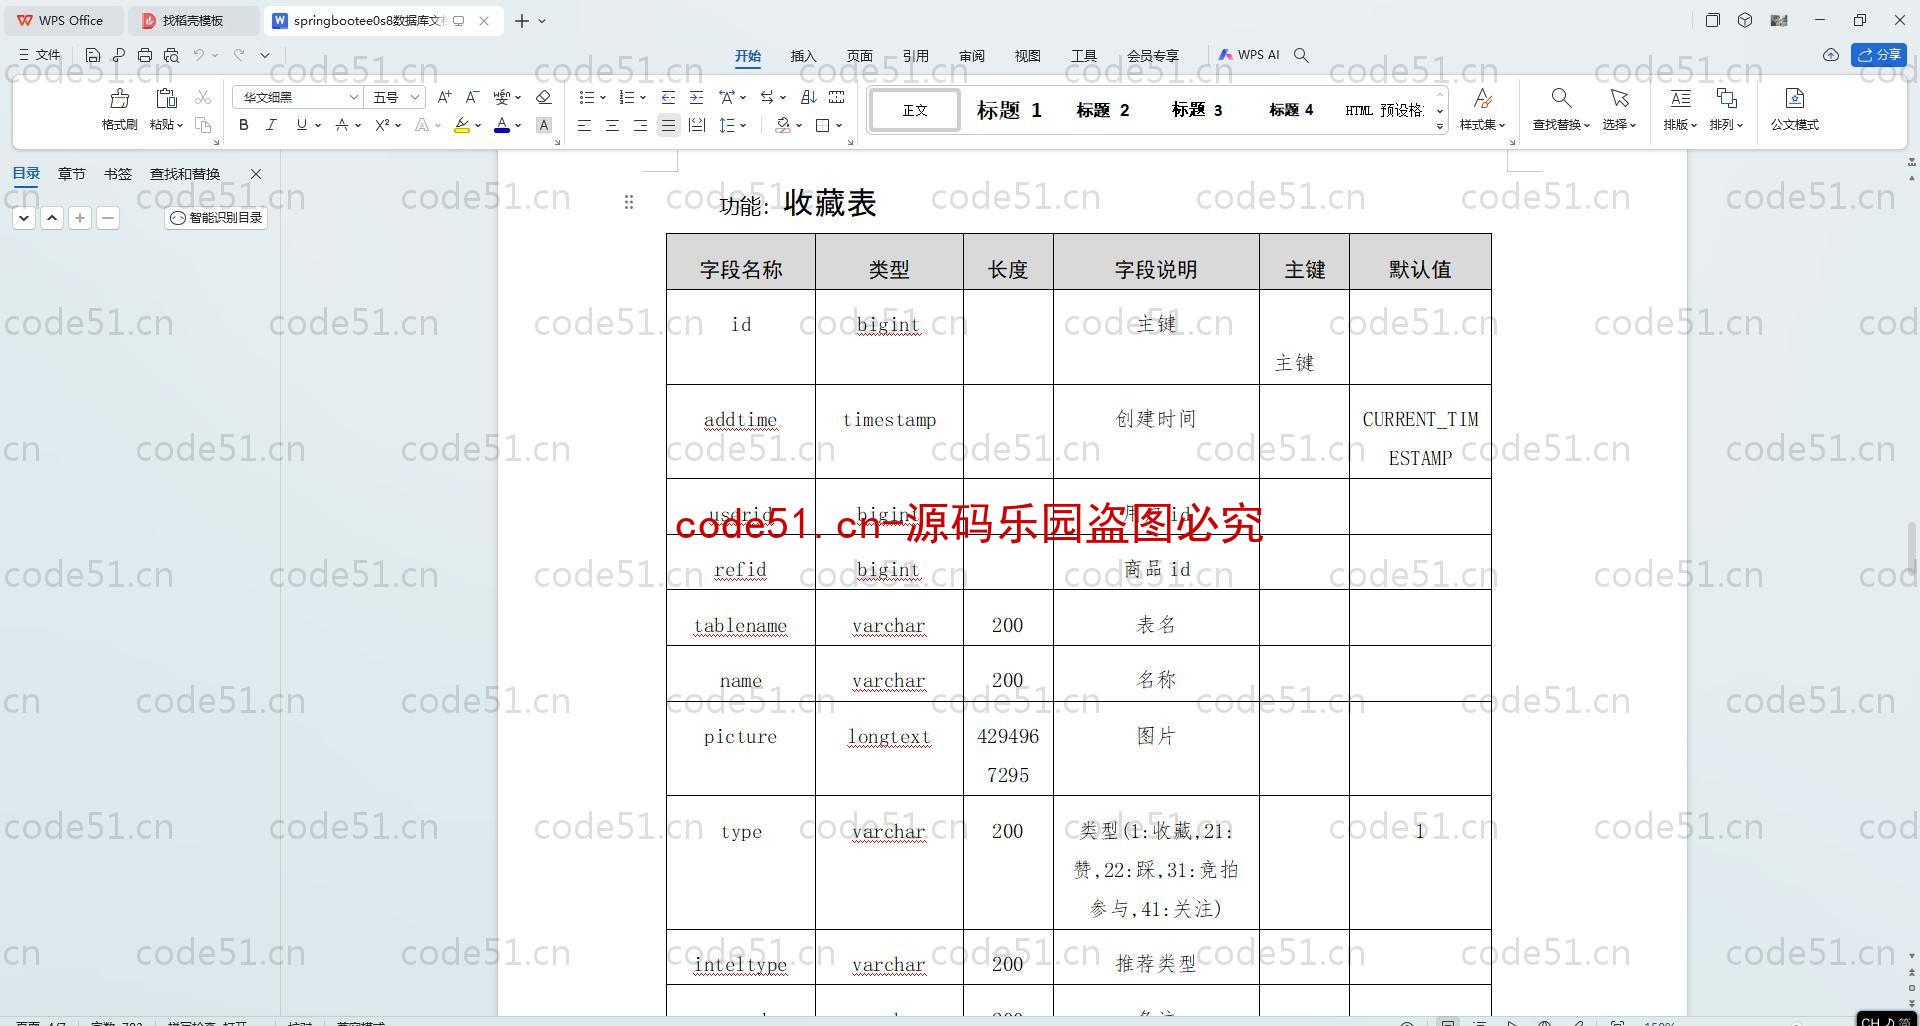1920x1026 pixels.
Task: Click the Select (选择) cursor icon
Action: (x=1619, y=98)
